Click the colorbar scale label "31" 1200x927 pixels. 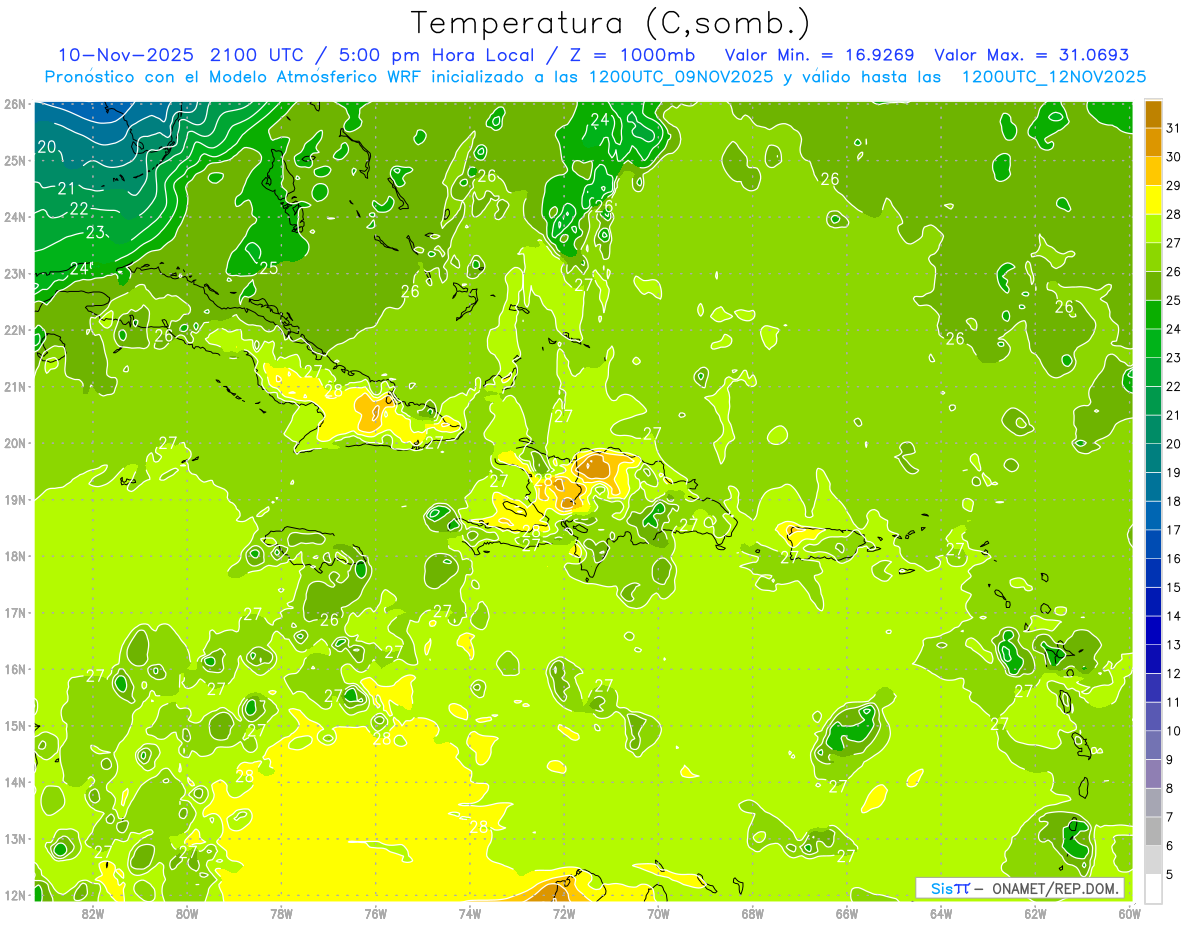point(1173,128)
